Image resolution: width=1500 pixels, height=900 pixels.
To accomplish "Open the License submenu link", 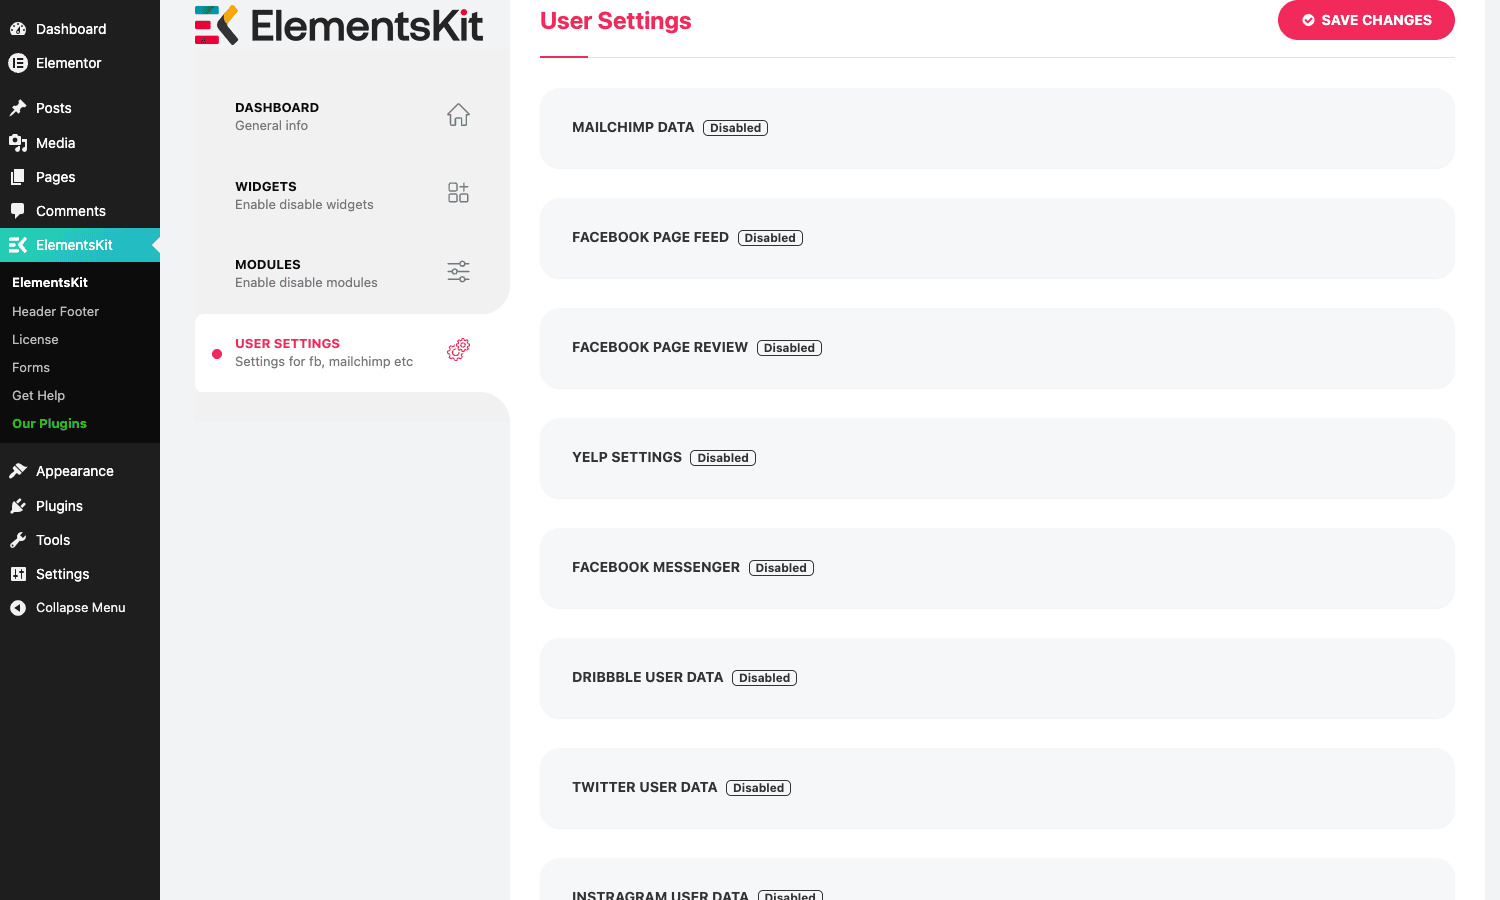I will (x=35, y=339).
